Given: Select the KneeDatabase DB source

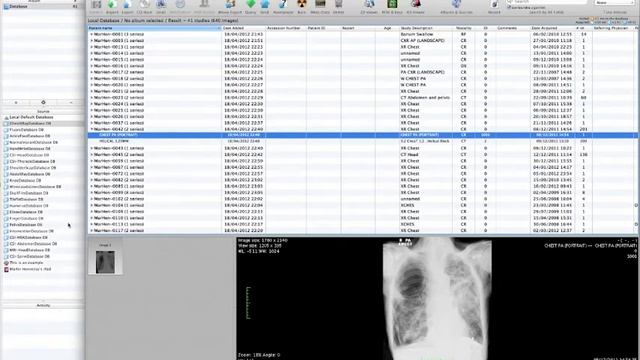Looking at the screenshot, I should coord(25,180).
